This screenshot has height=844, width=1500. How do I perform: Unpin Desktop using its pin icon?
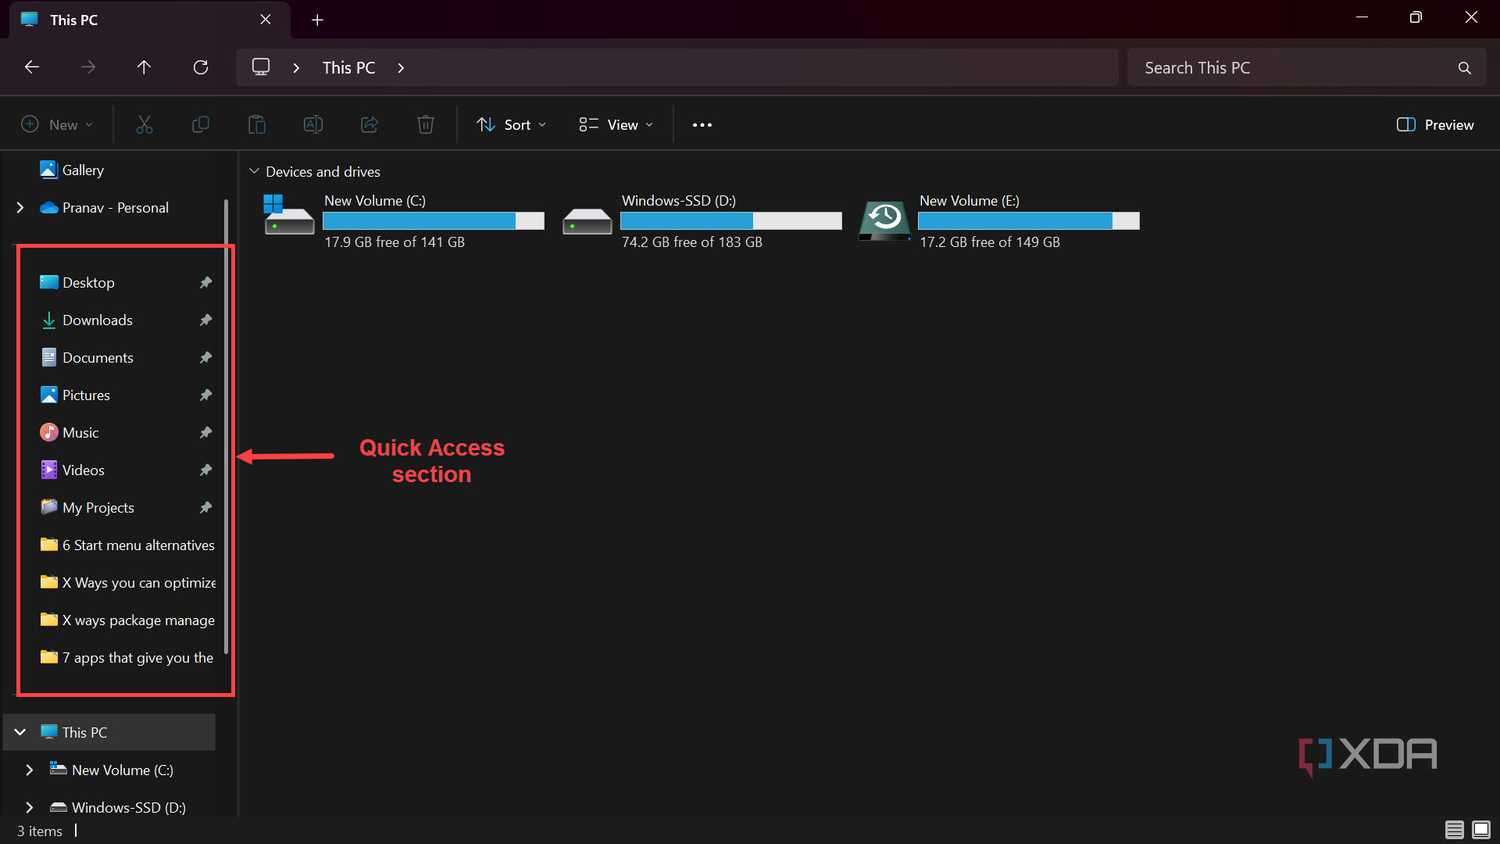tap(205, 282)
